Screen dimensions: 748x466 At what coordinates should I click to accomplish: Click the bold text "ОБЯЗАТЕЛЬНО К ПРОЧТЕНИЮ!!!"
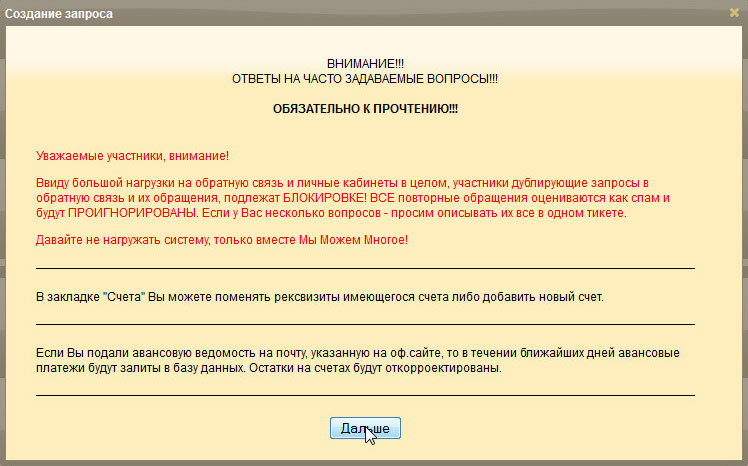pos(365,109)
